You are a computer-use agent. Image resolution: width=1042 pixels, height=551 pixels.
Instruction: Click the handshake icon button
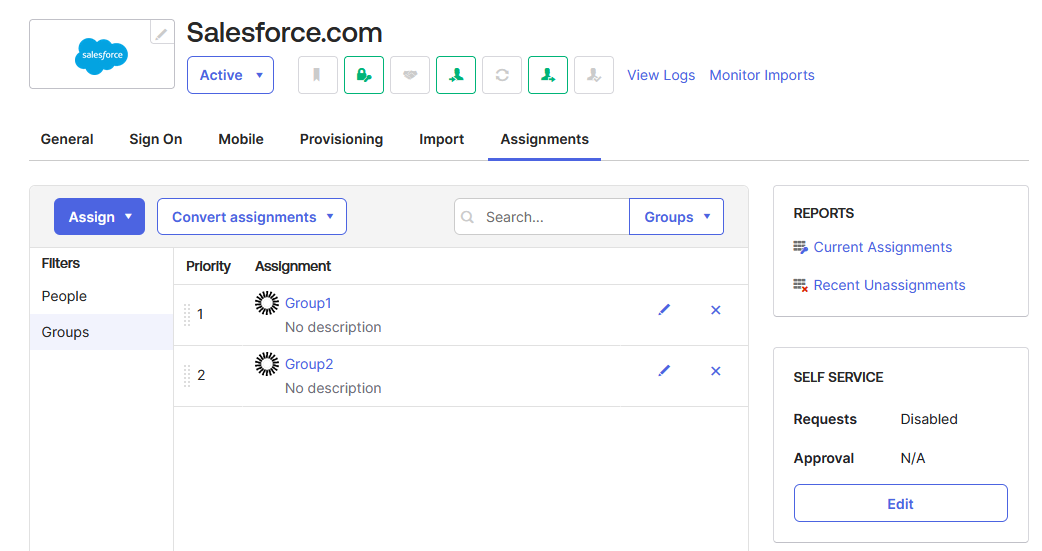(x=410, y=75)
